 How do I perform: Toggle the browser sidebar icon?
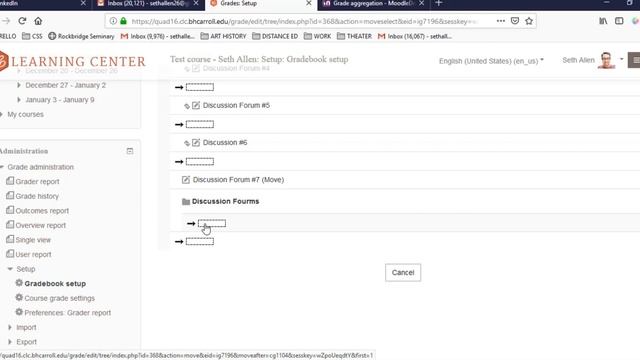(619, 21)
